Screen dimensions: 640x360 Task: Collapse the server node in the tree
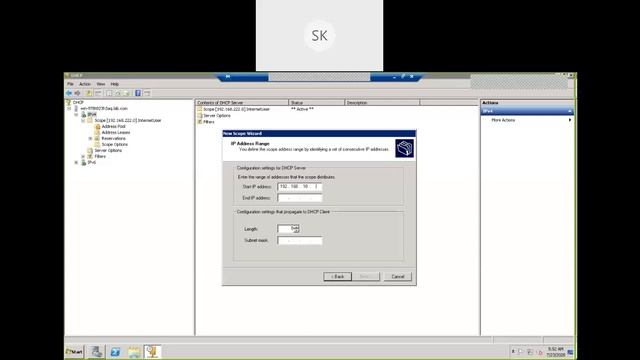pyautogui.click(x=69, y=109)
